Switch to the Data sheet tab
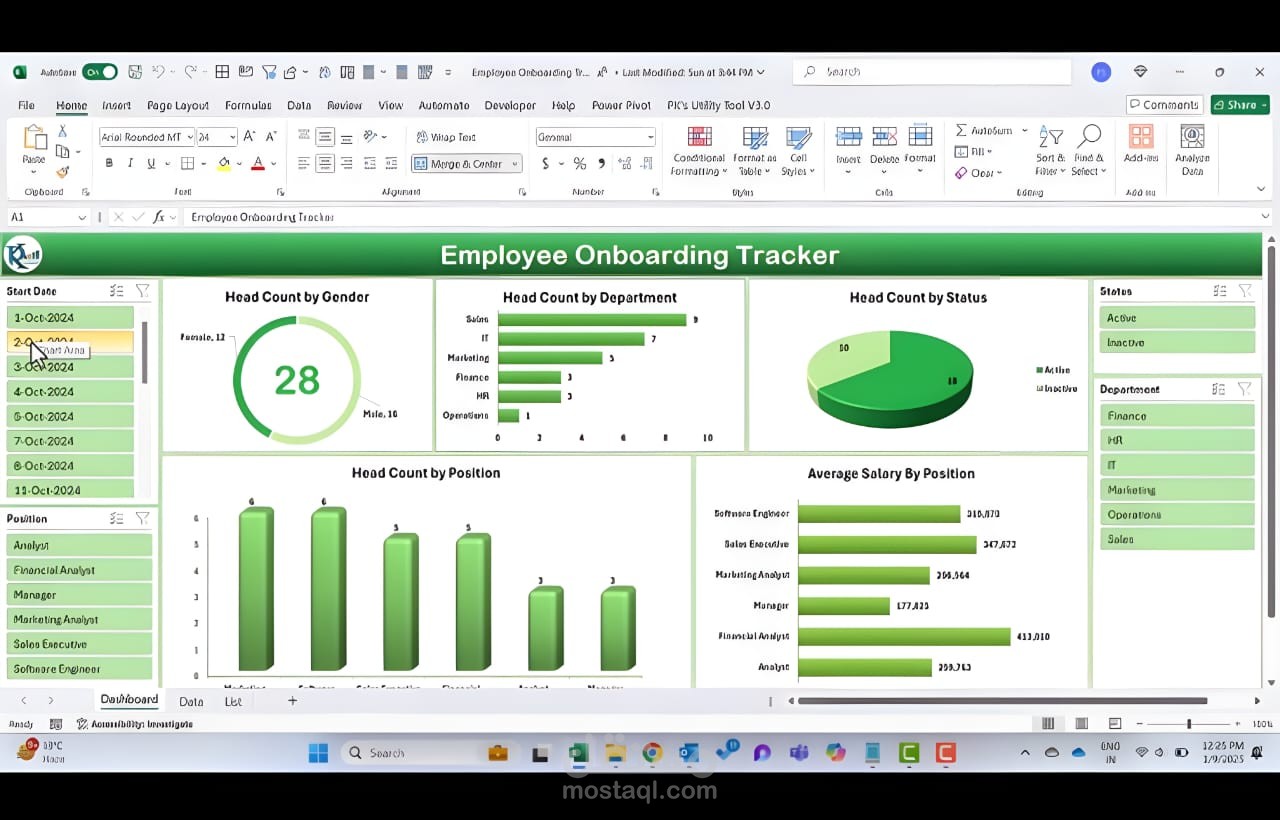 click(x=190, y=701)
